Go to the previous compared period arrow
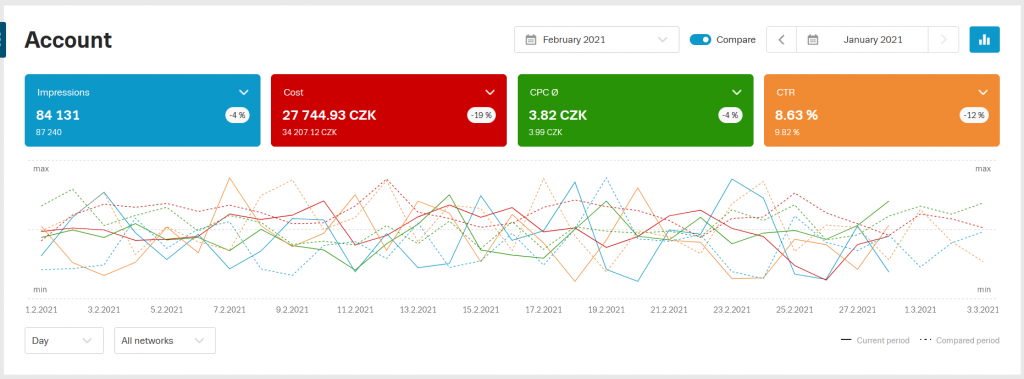This screenshot has width=1024, height=379. [x=781, y=39]
